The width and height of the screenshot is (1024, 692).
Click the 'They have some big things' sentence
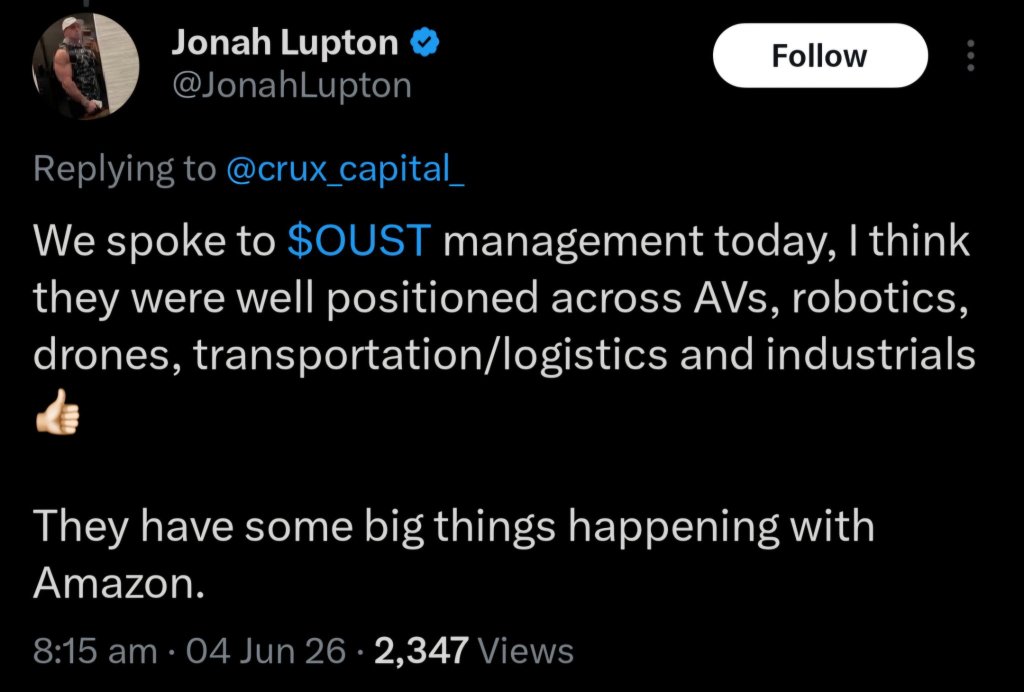click(x=294, y=526)
